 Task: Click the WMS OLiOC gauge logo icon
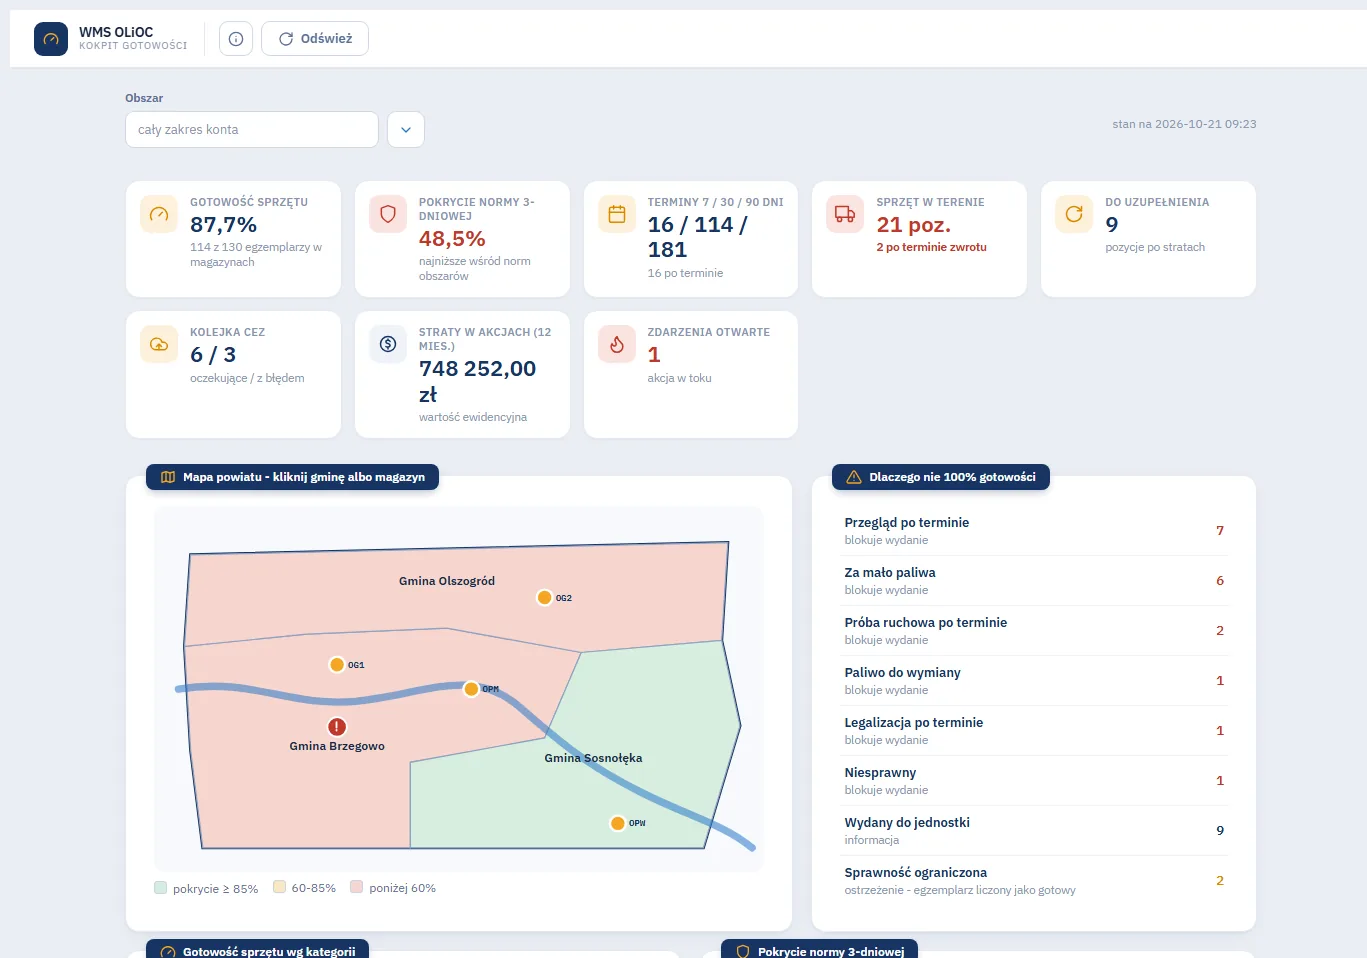click(51, 39)
